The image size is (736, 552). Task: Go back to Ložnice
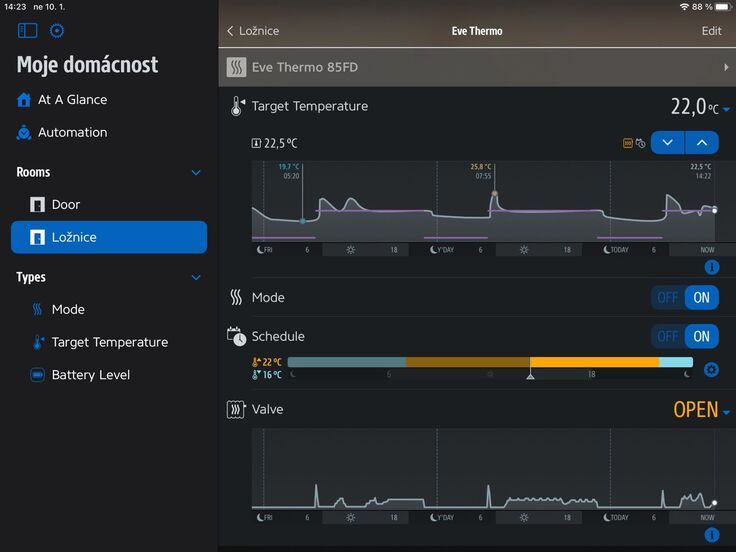coord(253,31)
